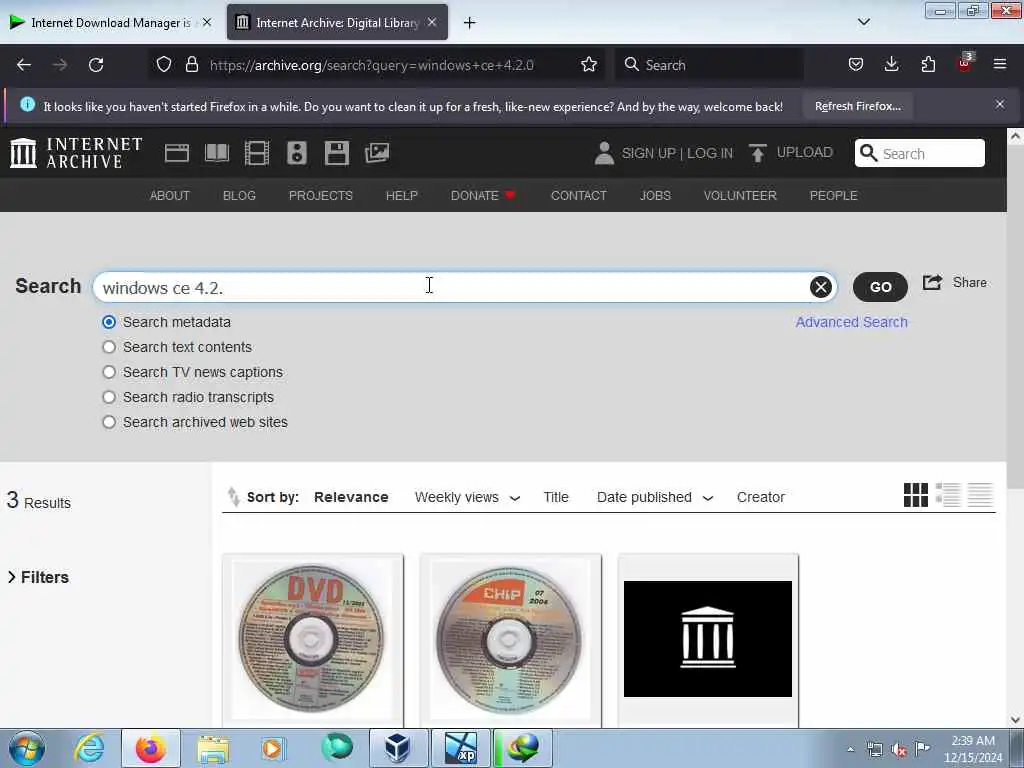Viewport: 1024px width, 768px height.
Task: Switch to Internet Download Manager tab
Action: coord(110,23)
